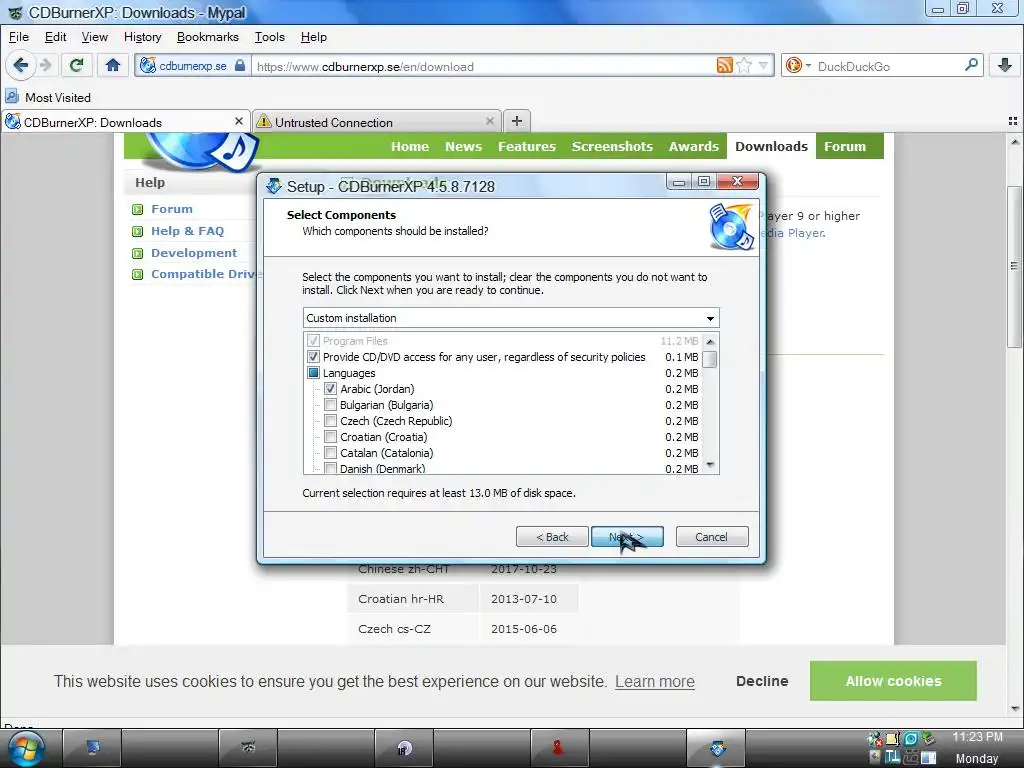1024x768 pixels.
Task: Open the address bar history dropdown arrow
Action: click(x=763, y=65)
